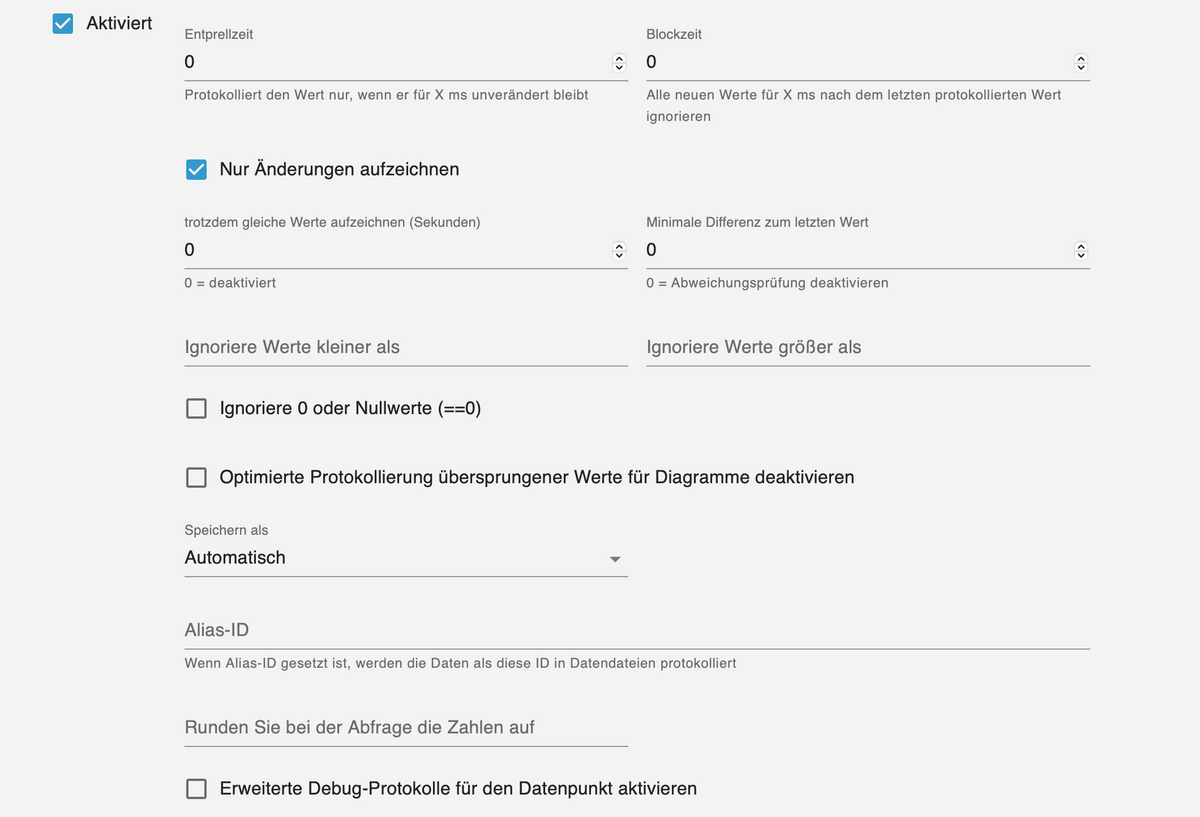The height and width of the screenshot is (817, 1200).
Task: Uncheck the Aktiviert checkbox
Action: point(63,23)
